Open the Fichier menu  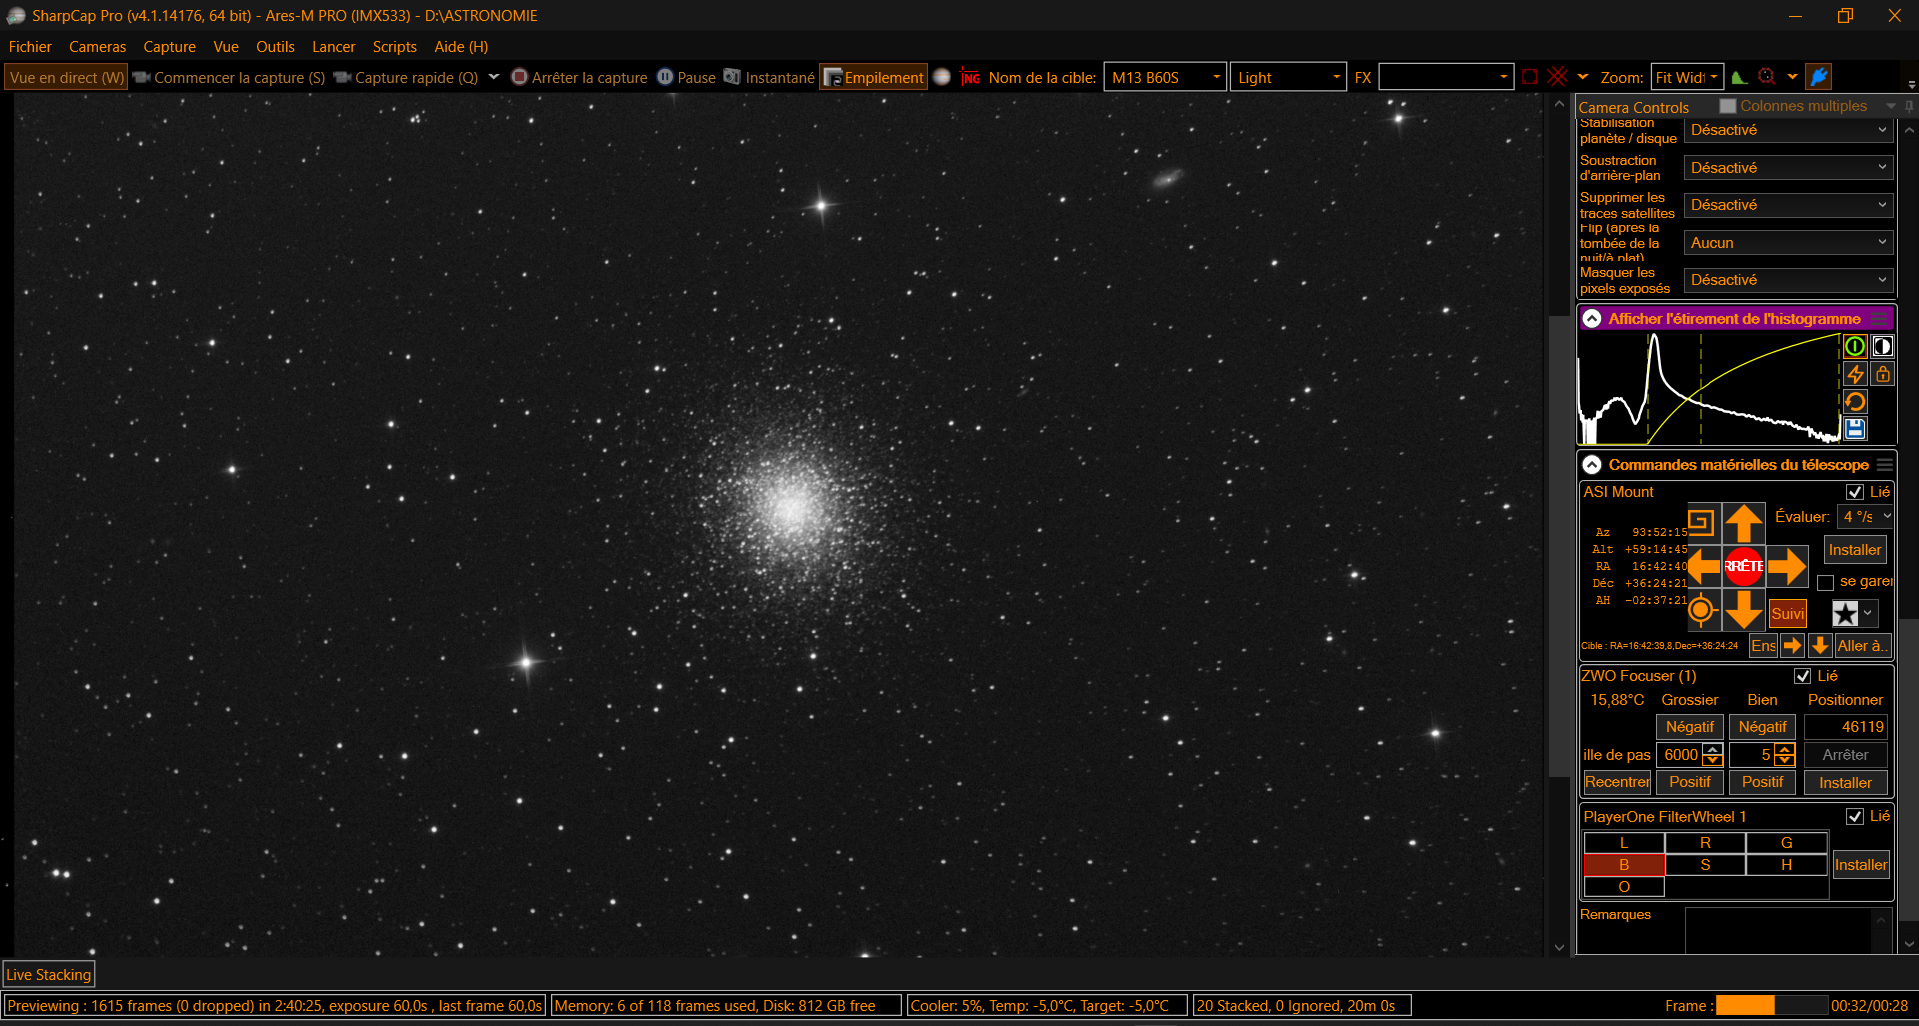pos(30,47)
